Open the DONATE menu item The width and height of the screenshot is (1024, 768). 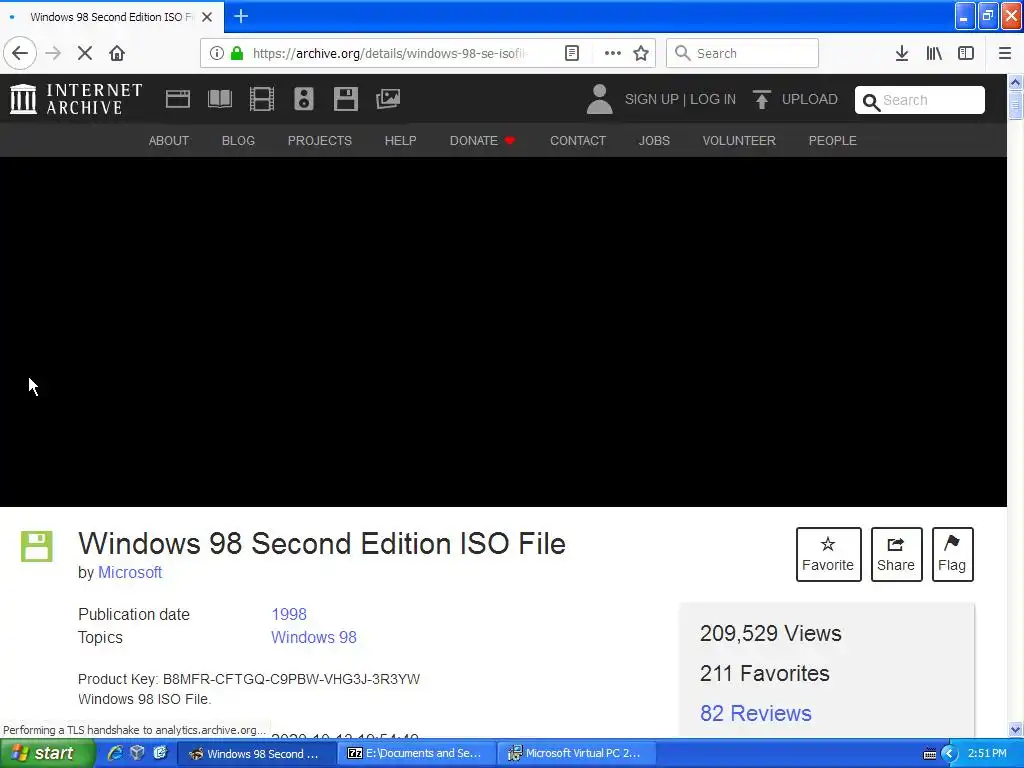(482, 140)
